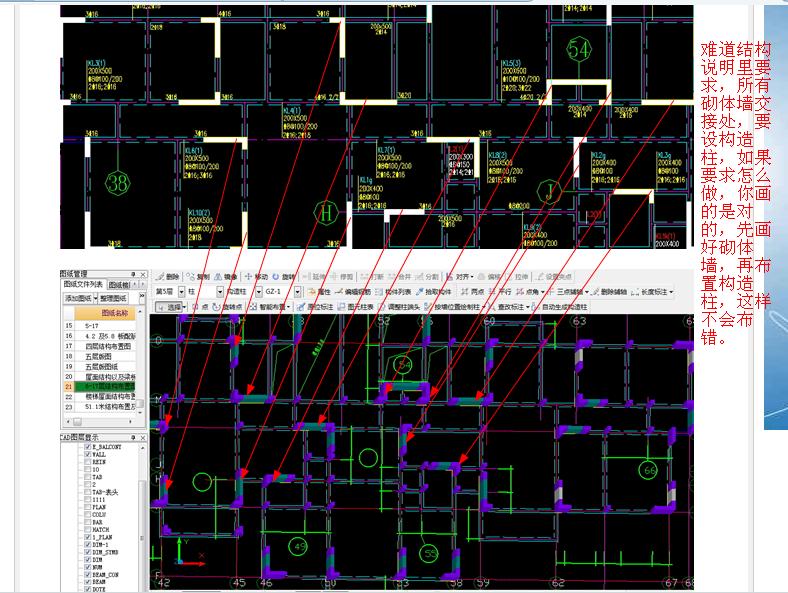Click the drawing list horizontal scrollbar
This screenshot has height=593, width=788.
click(x=100, y=422)
